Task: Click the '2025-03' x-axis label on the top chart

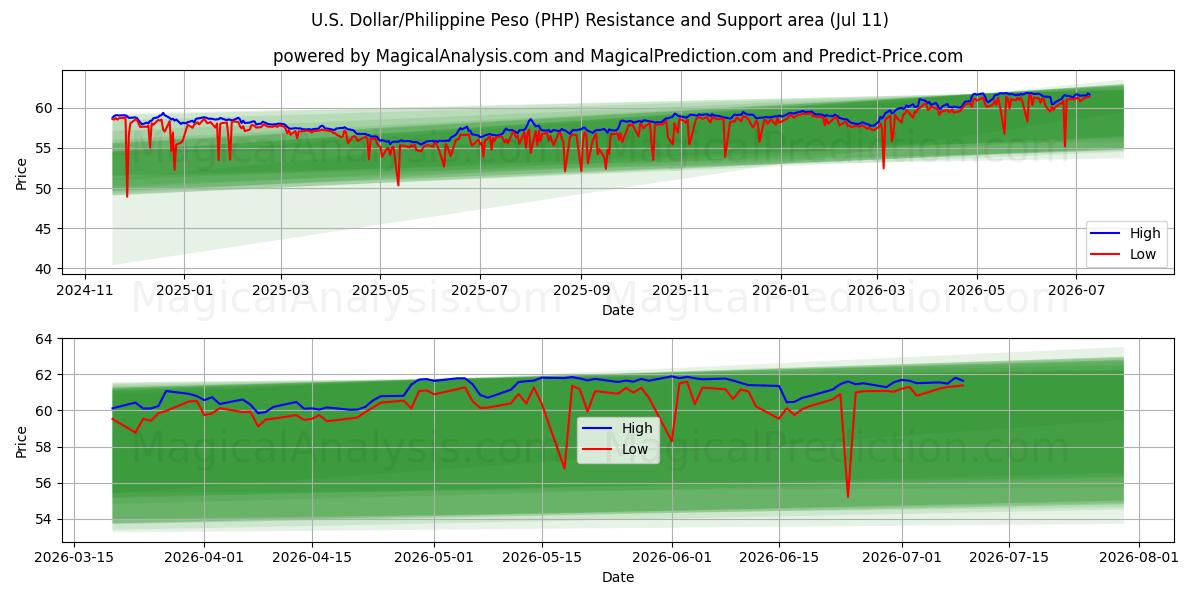Action: 281,290
